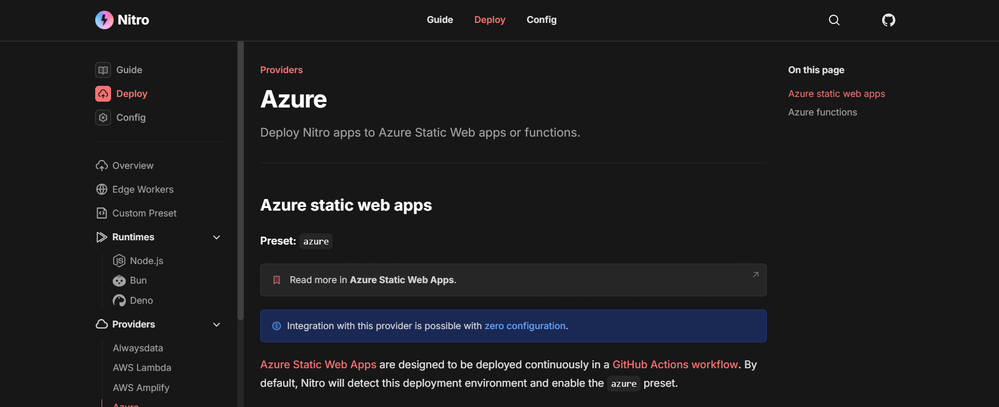Click the Bun runtime icon
Screen dimensions: 999x407
tap(119, 281)
